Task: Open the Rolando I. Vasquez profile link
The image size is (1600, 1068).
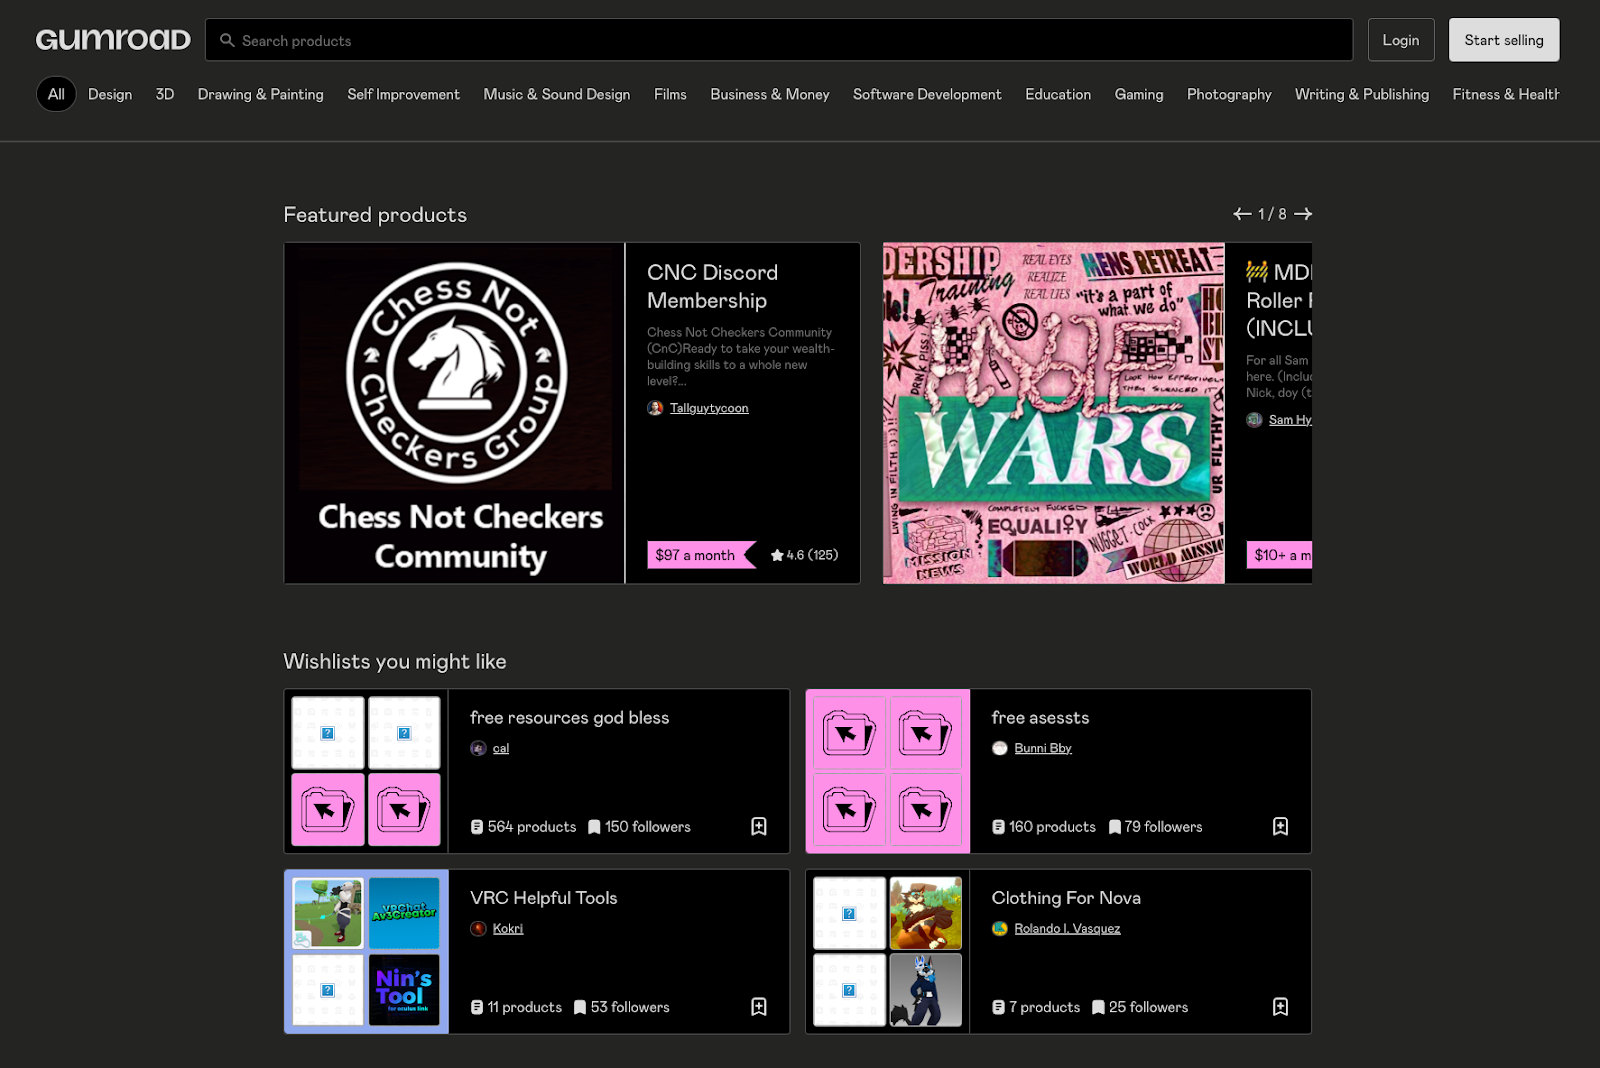Action: click(x=1067, y=928)
